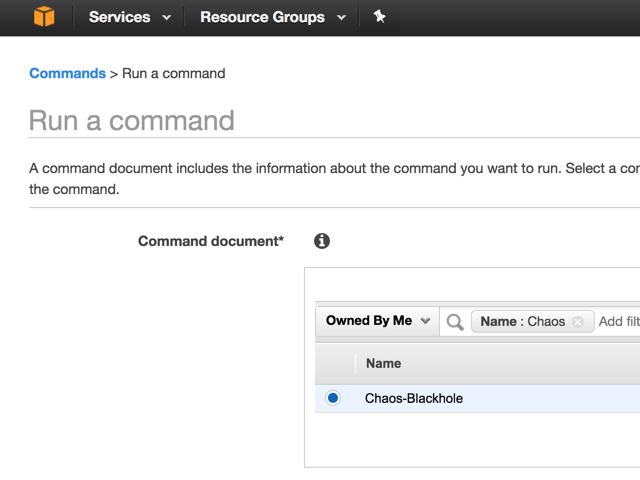640x480 pixels.
Task: Expand the Services dropdown chevron
Action: pyautogui.click(x=166, y=18)
